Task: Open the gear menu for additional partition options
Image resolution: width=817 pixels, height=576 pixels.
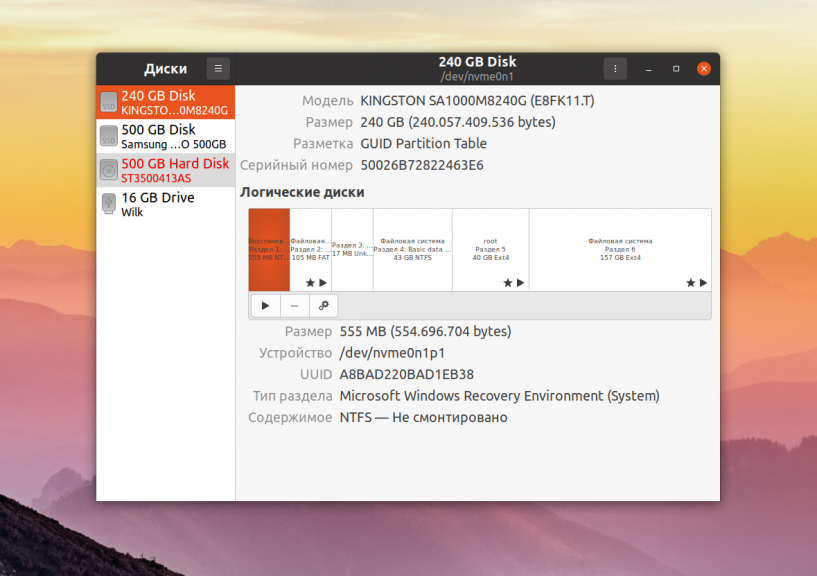Action: [x=323, y=306]
